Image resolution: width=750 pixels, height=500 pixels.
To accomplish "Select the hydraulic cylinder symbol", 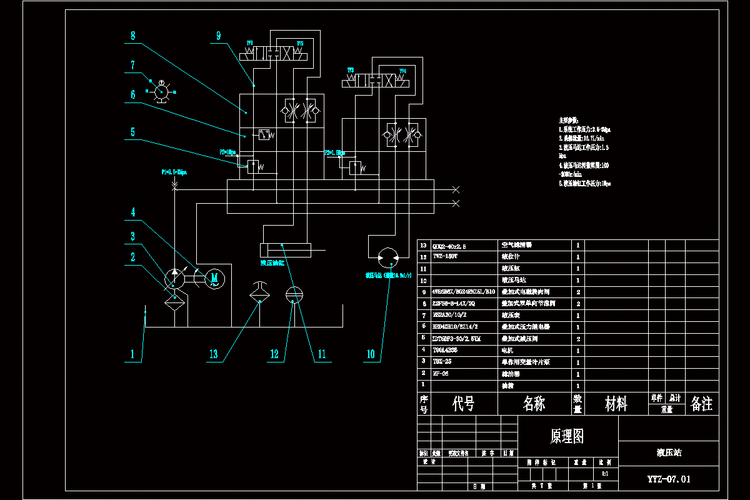I will (287, 249).
